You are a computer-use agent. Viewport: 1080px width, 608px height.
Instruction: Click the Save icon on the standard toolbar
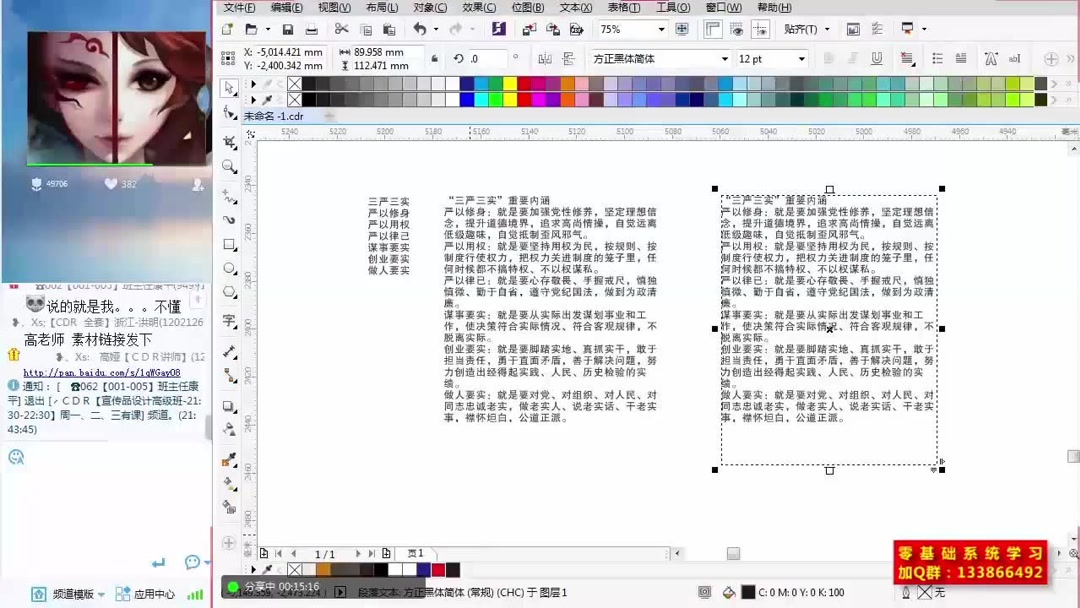pyautogui.click(x=288, y=29)
